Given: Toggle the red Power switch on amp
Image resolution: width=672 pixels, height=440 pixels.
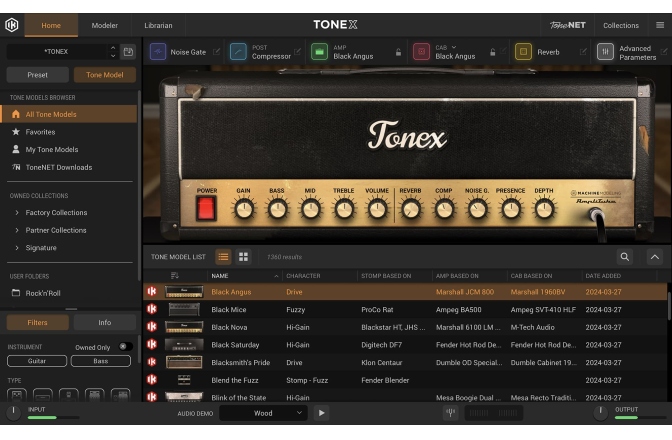Looking at the screenshot, I should pos(206,209).
